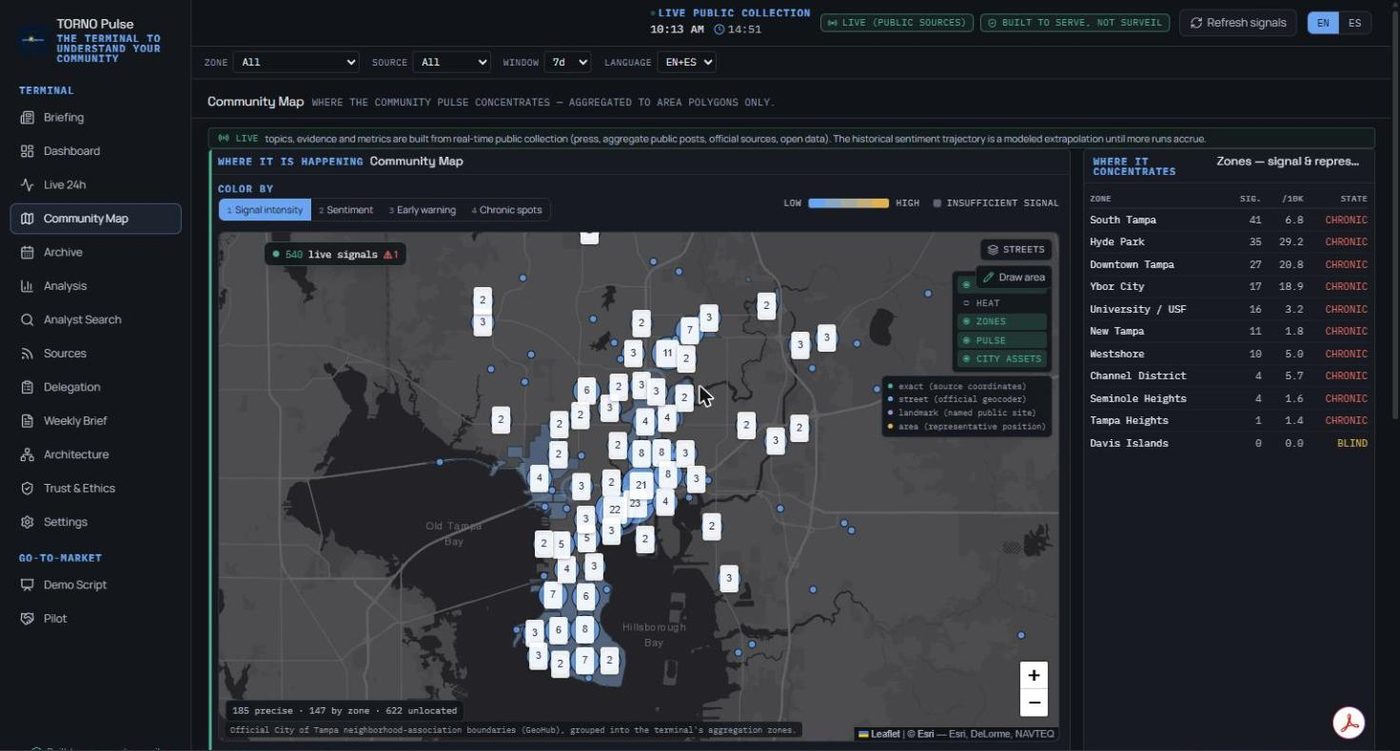1400x751 pixels.
Task: Select the Signal intensity tab
Action: point(265,210)
